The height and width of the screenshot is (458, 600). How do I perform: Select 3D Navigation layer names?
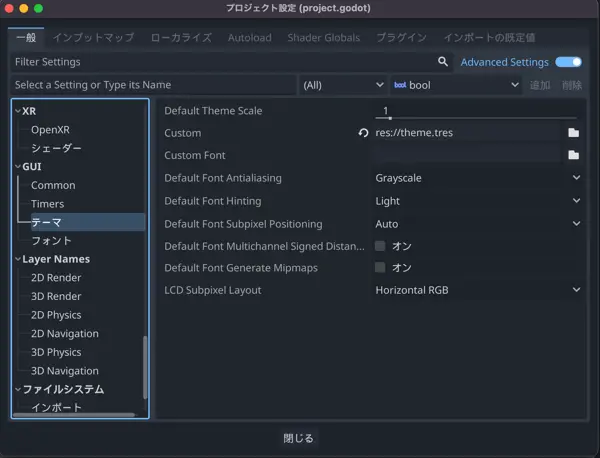point(65,371)
